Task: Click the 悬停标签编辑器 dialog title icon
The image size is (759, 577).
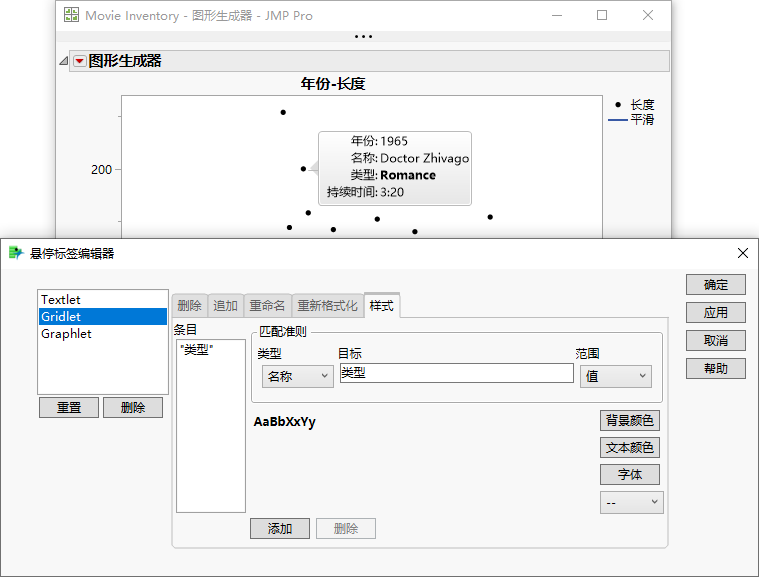Action: point(15,253)
